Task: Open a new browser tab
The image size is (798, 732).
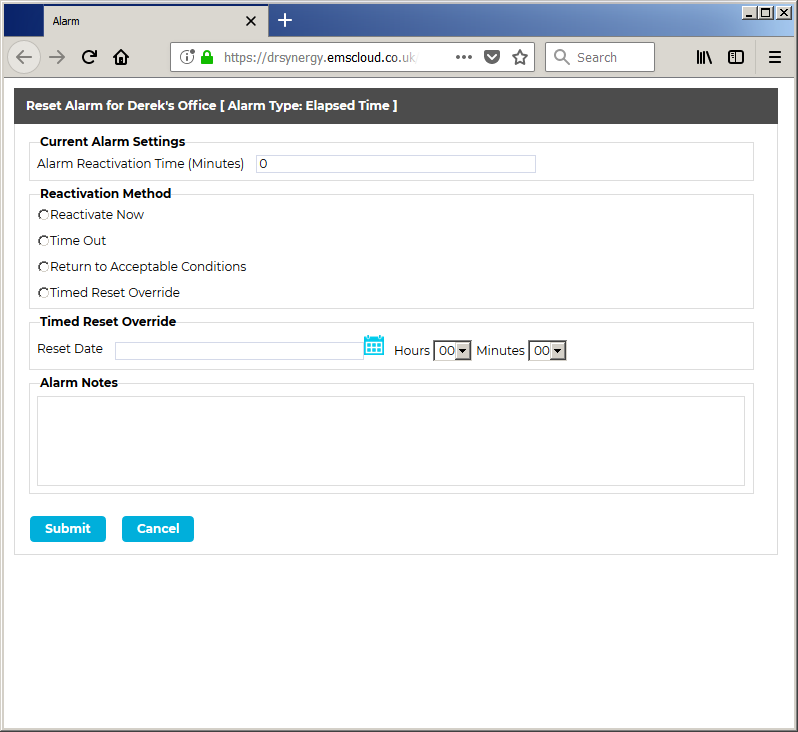Action: 285,20
